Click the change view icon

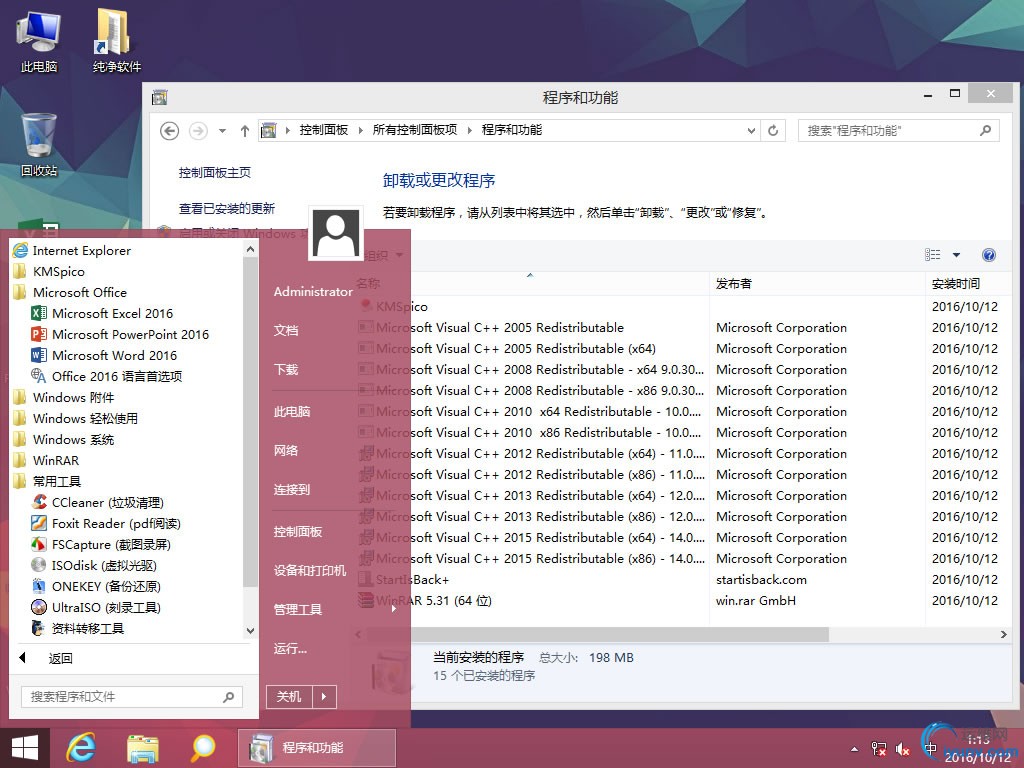(933, 255)
